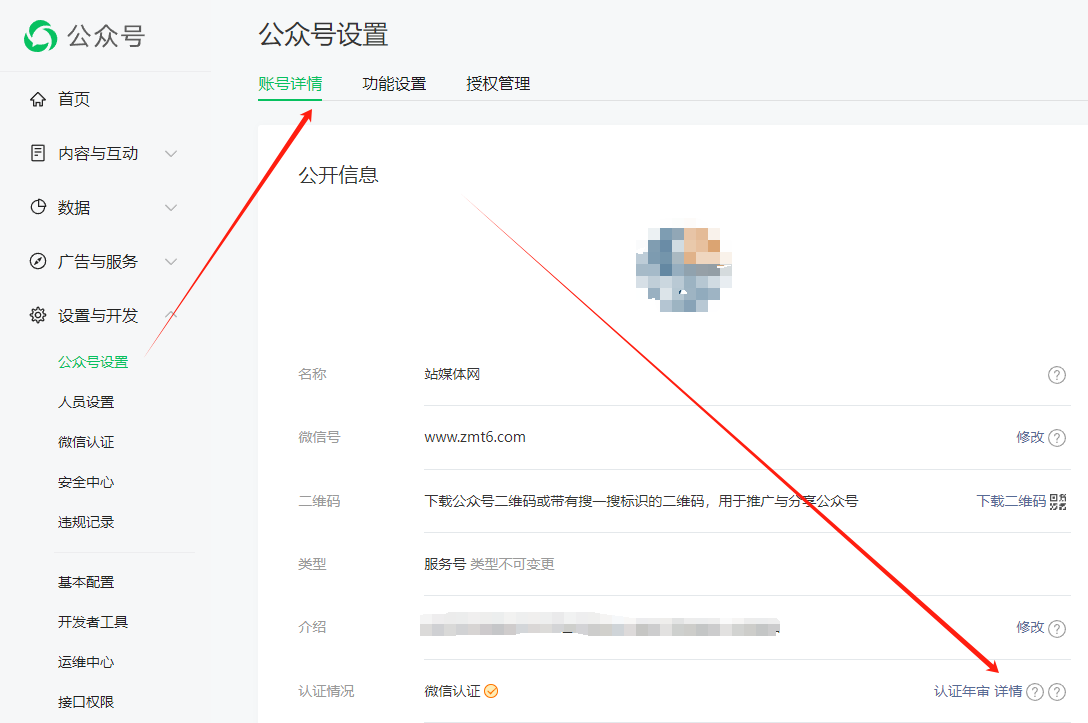Go to 首页 in the sidebar

click(74, 99)
